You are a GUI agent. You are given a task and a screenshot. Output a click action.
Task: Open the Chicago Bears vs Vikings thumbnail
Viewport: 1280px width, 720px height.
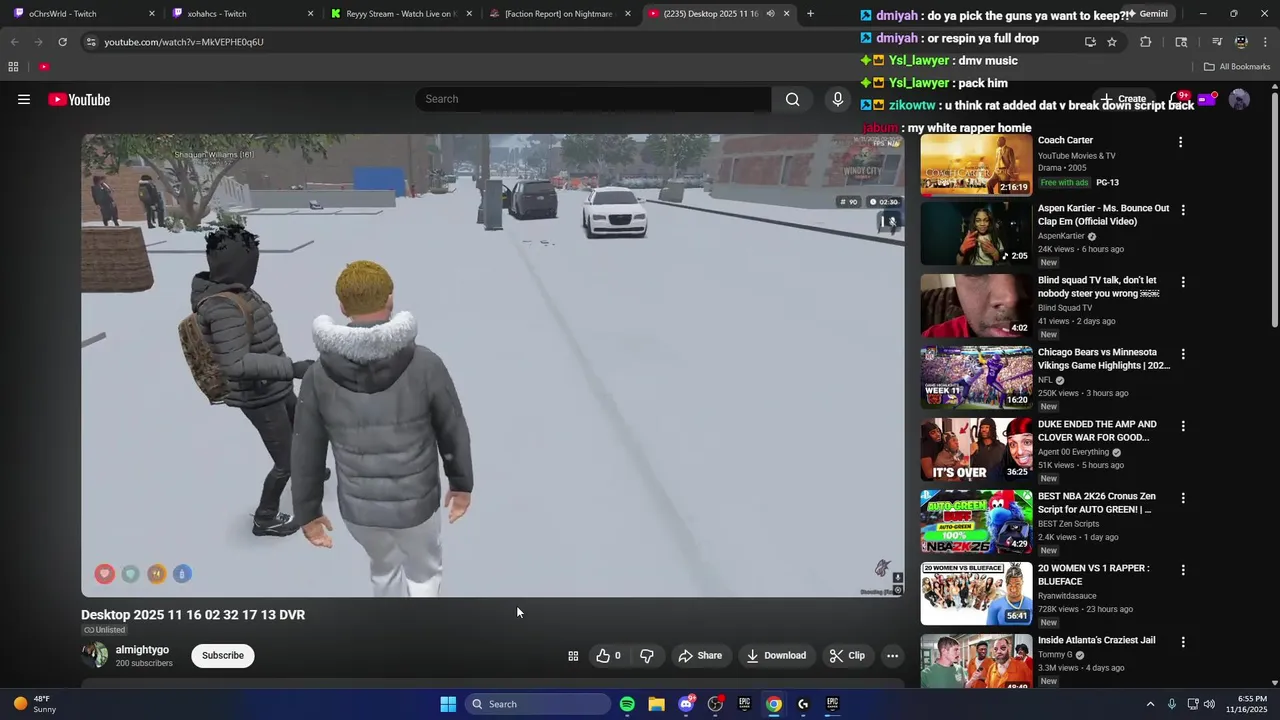point(976,378)
